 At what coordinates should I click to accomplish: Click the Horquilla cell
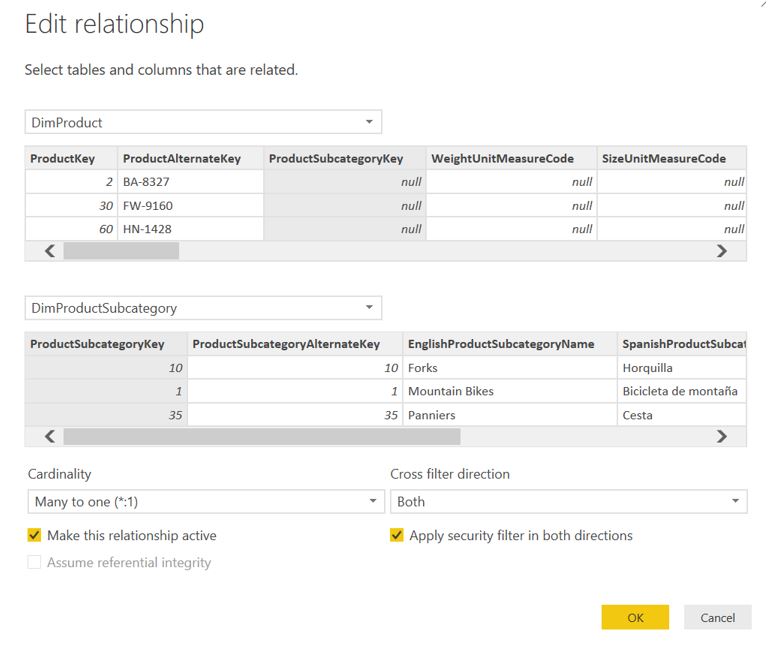682,368
